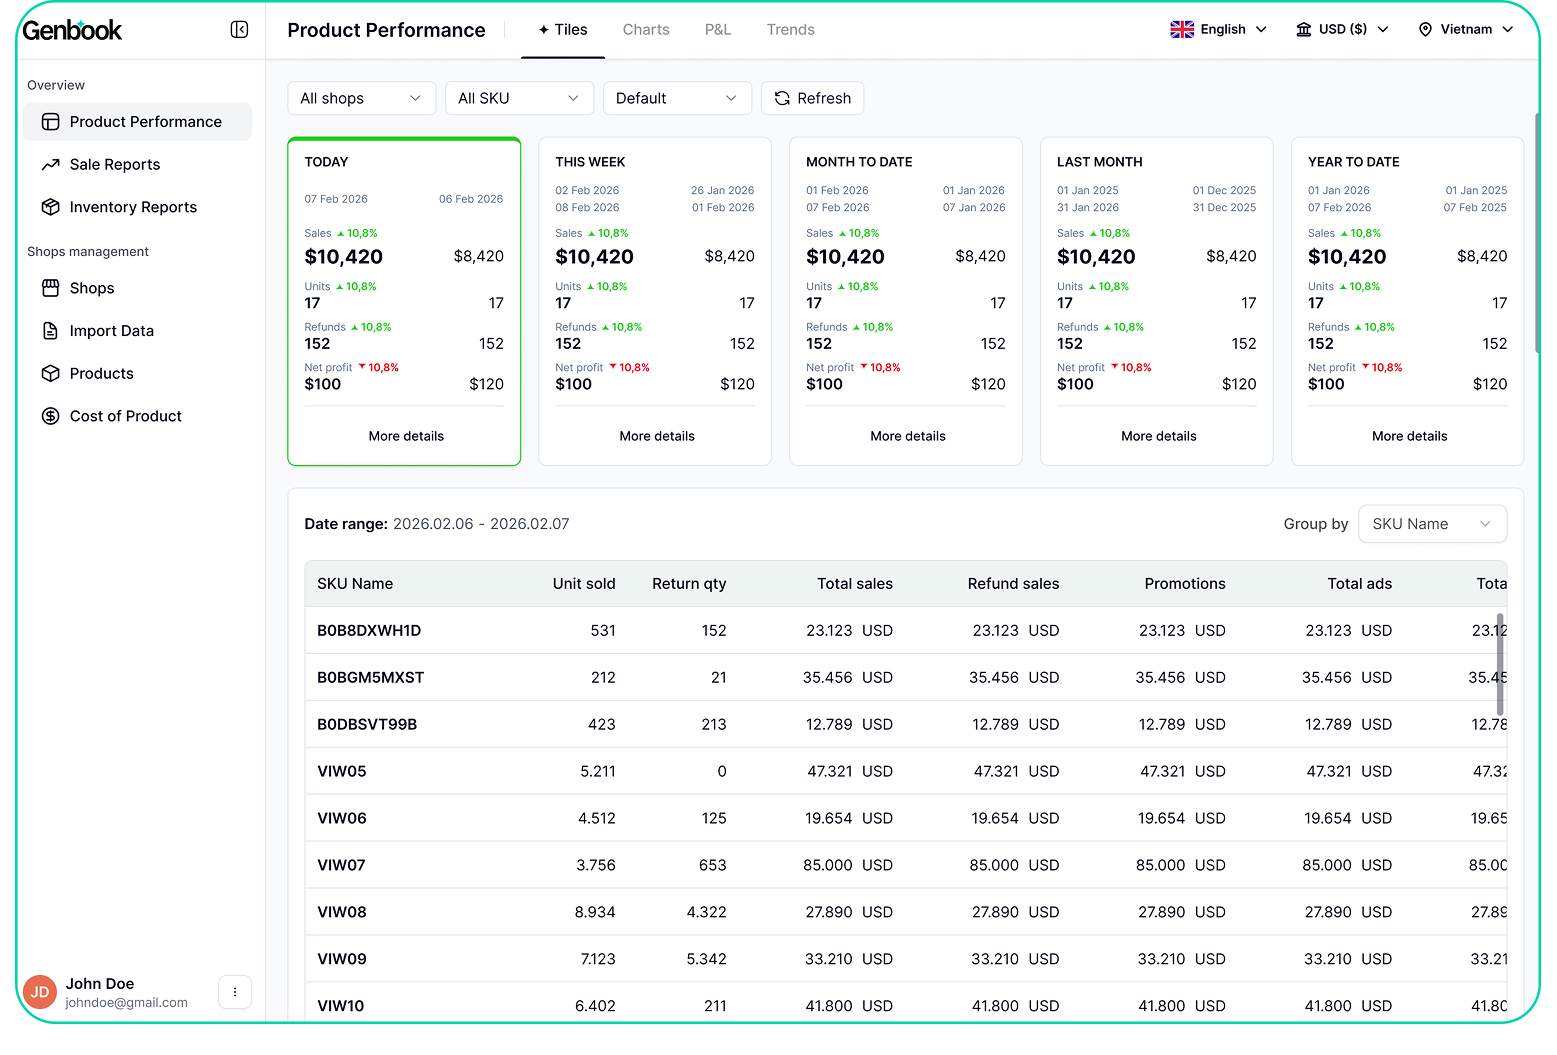Switch to the Trends tab
The width and height of the screenshot is (1557, 1055).
(791, 30)
